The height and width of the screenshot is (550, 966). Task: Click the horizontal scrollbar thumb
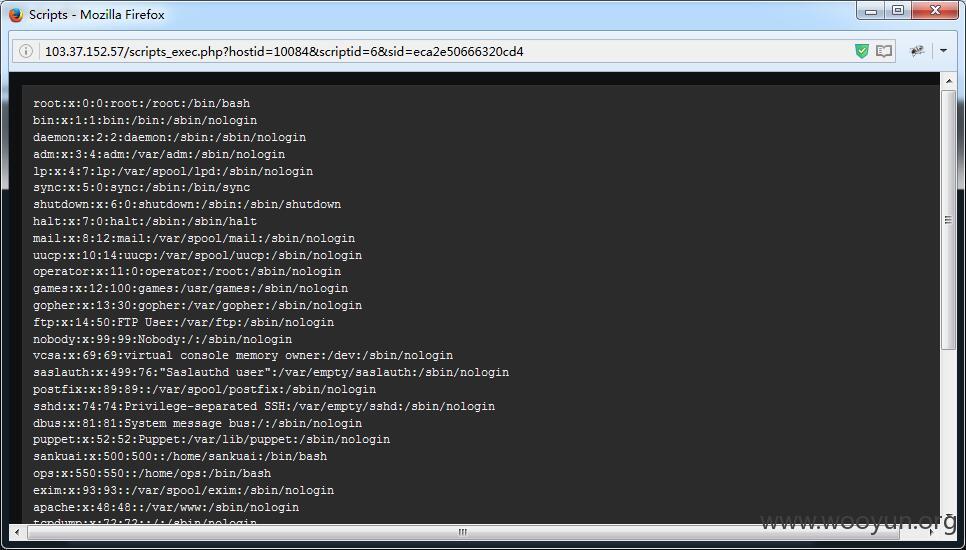tap(463, 532)
